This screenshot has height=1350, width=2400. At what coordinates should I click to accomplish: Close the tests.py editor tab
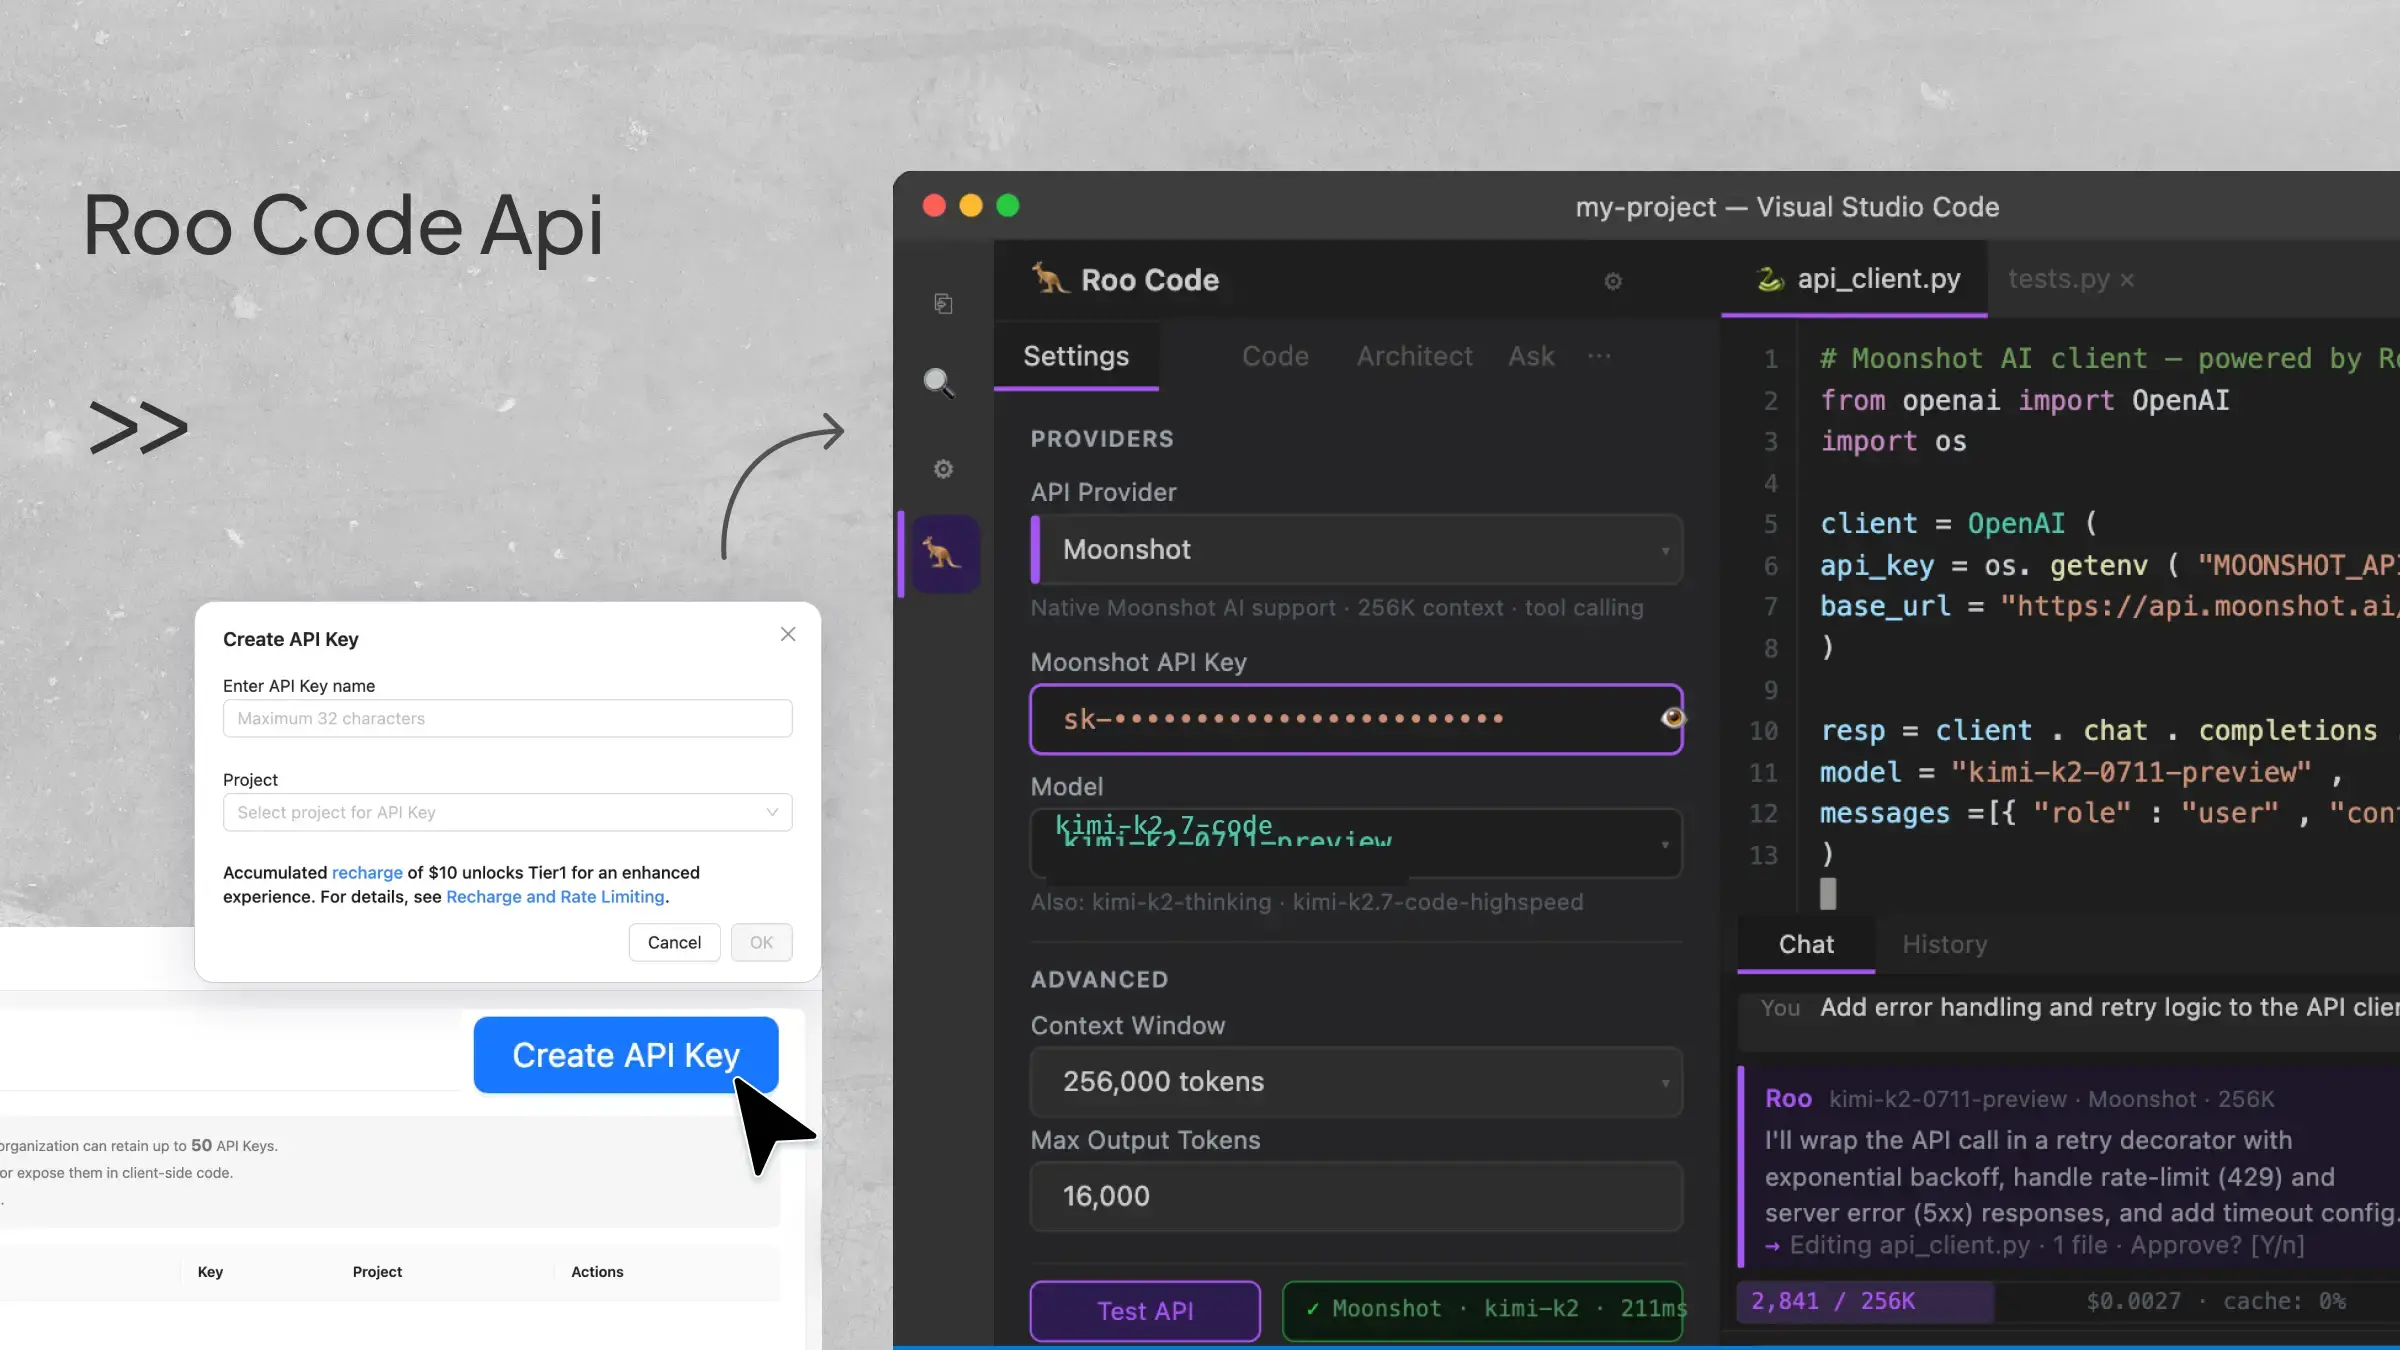click(x=2127, y=280)
